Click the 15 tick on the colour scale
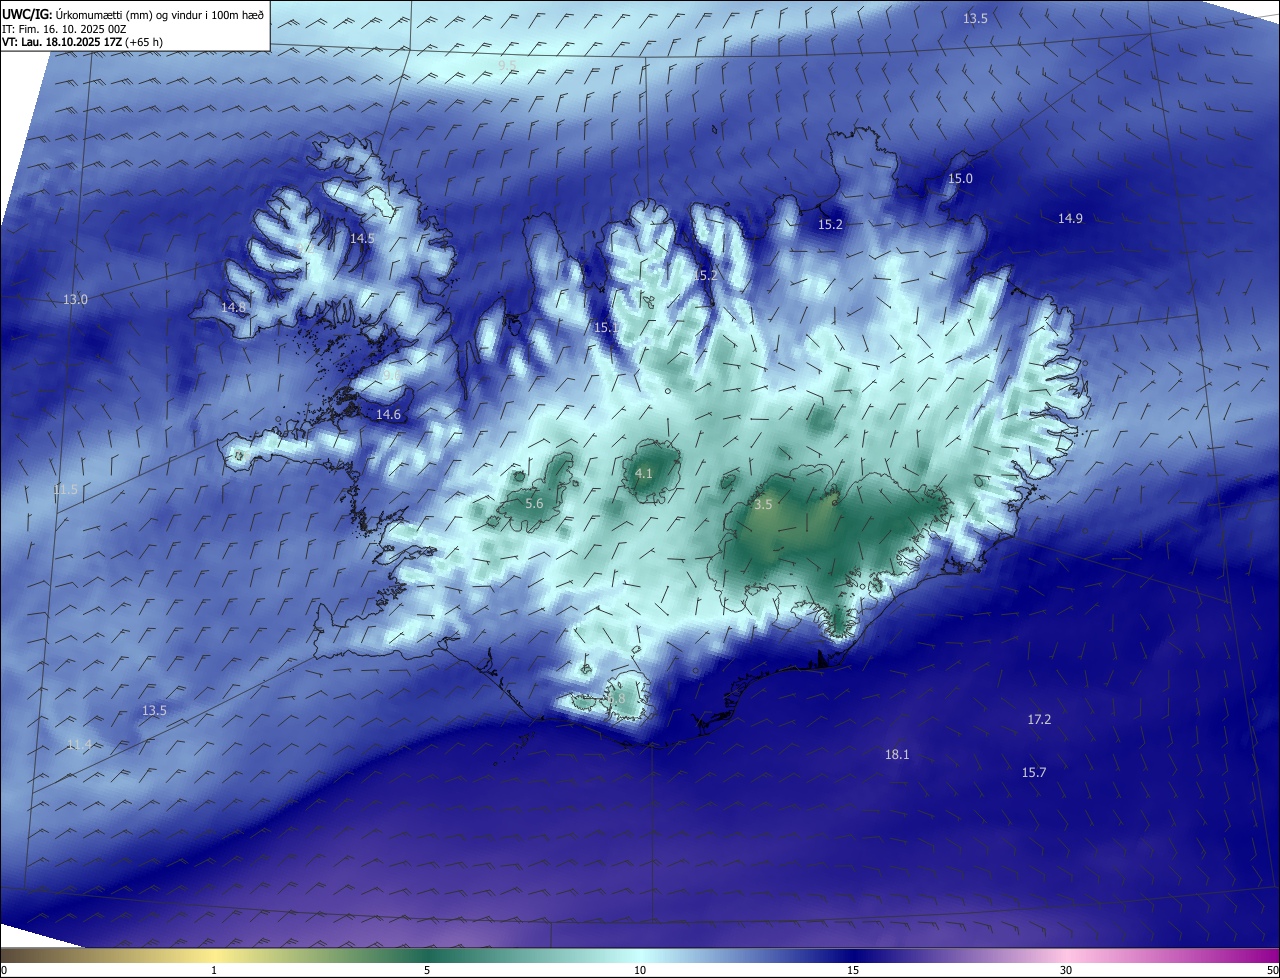The image size is (1280, 978). click(853, 970)
